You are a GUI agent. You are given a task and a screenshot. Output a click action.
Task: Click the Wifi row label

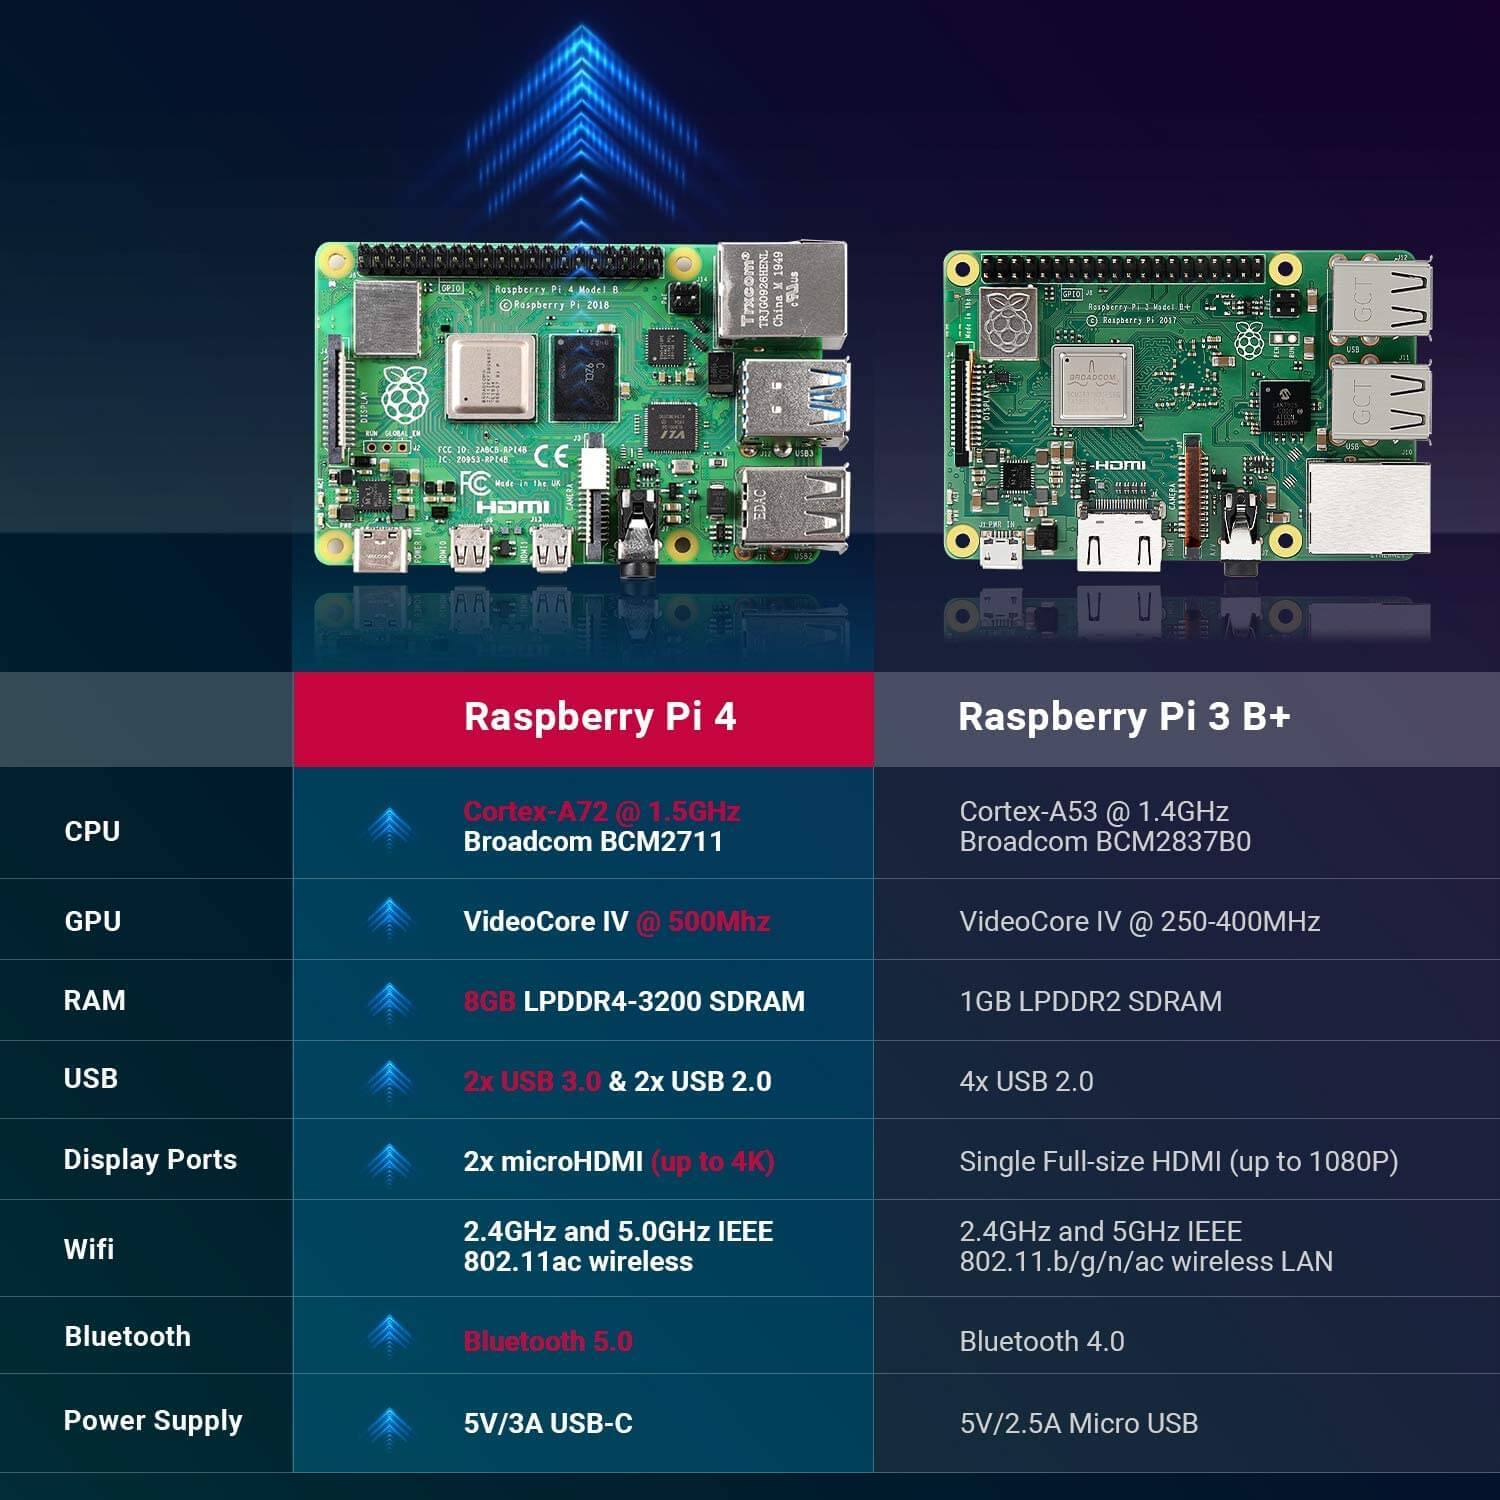pos(89,1249)
